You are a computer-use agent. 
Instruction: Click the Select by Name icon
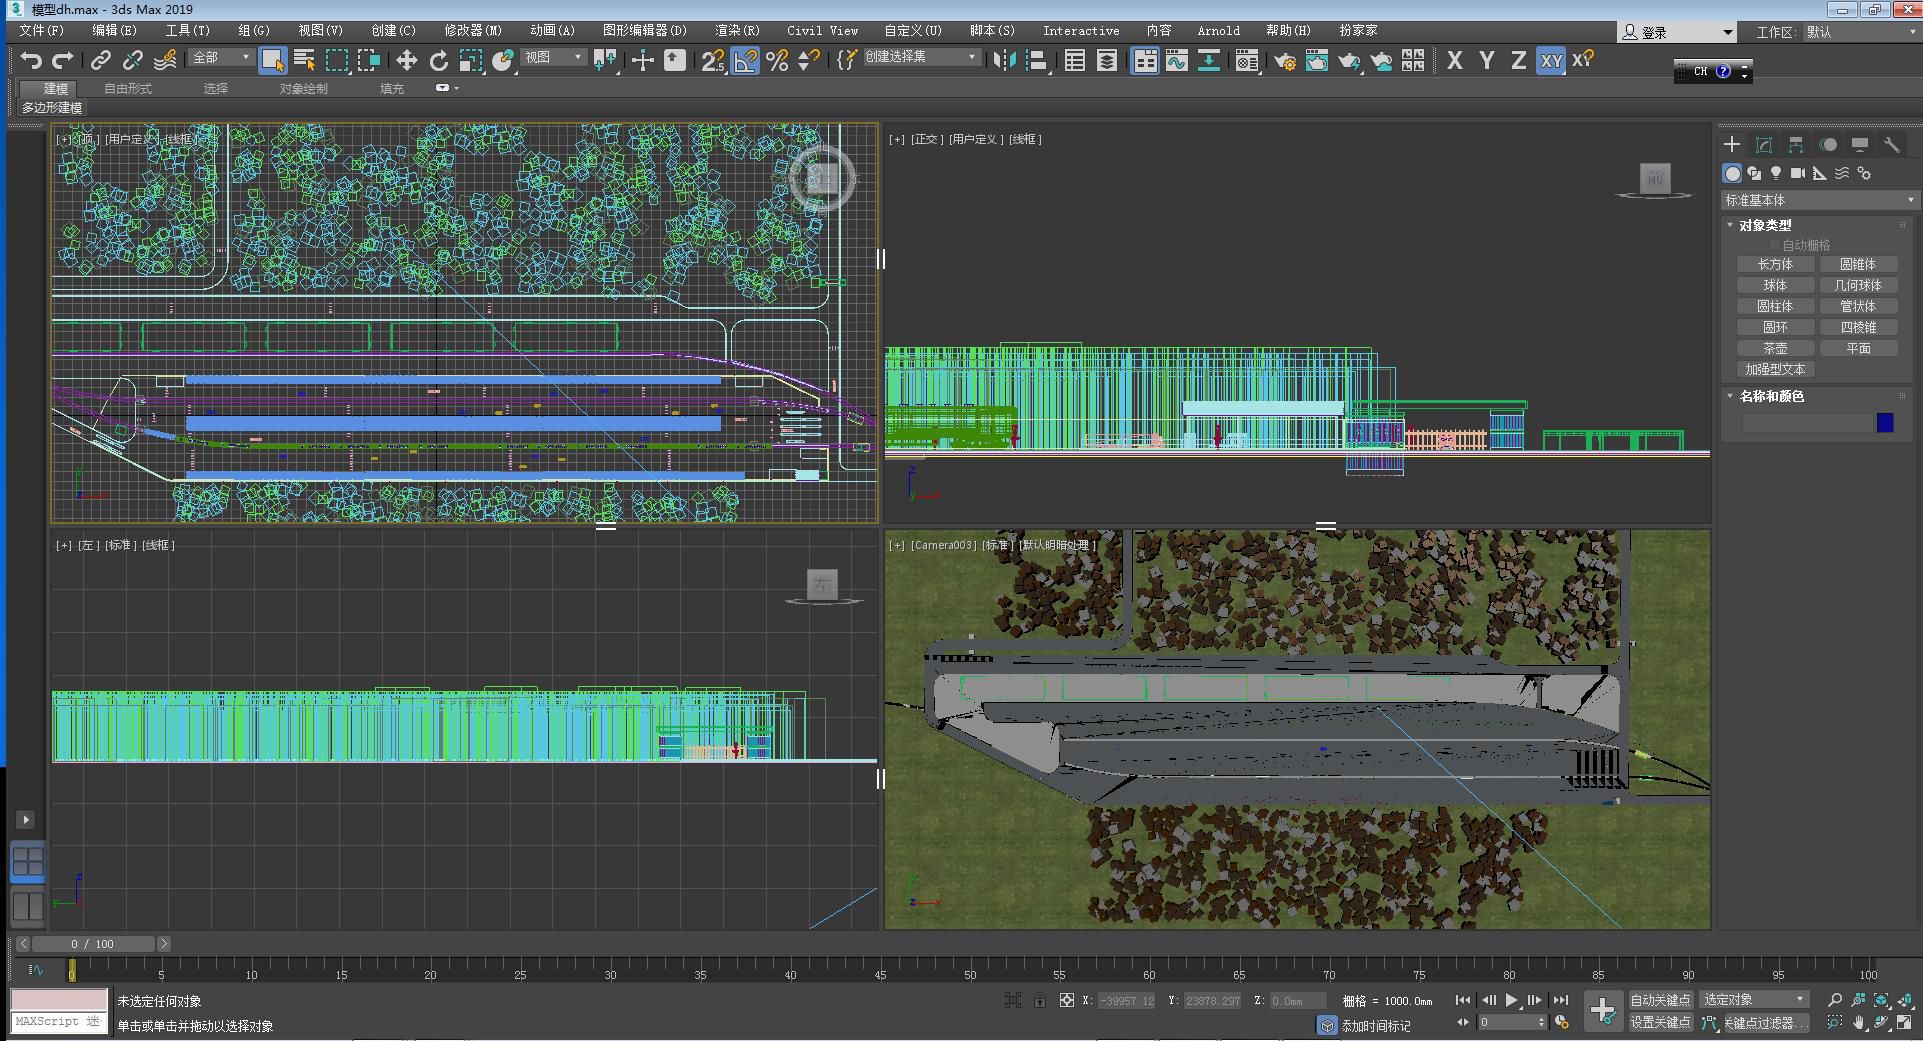305,61
